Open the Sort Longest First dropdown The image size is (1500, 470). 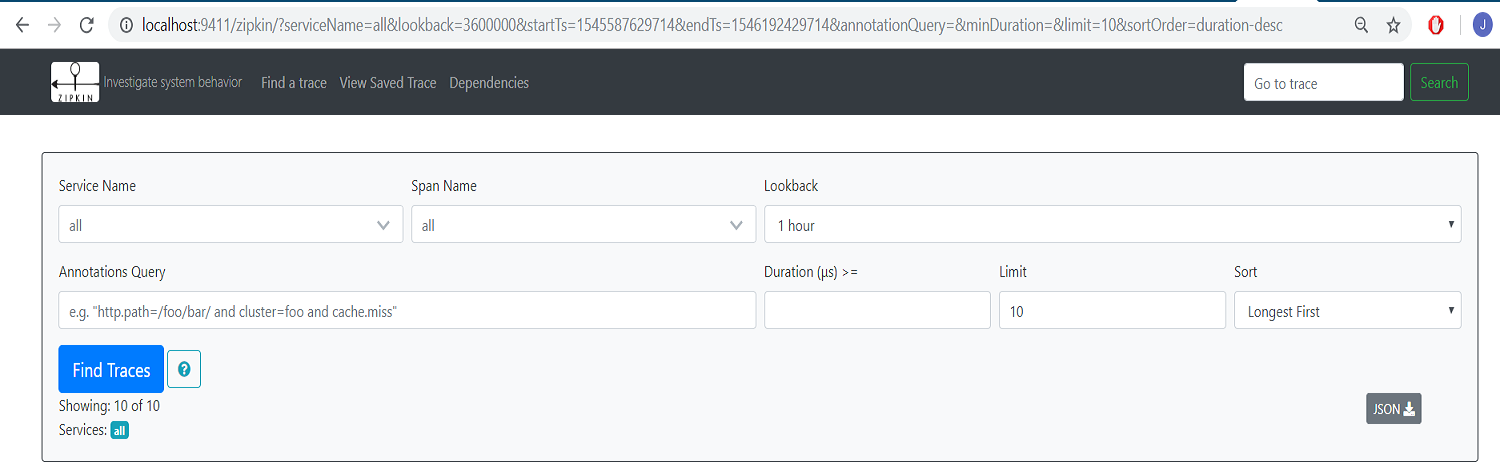[x=1347, y=311]
